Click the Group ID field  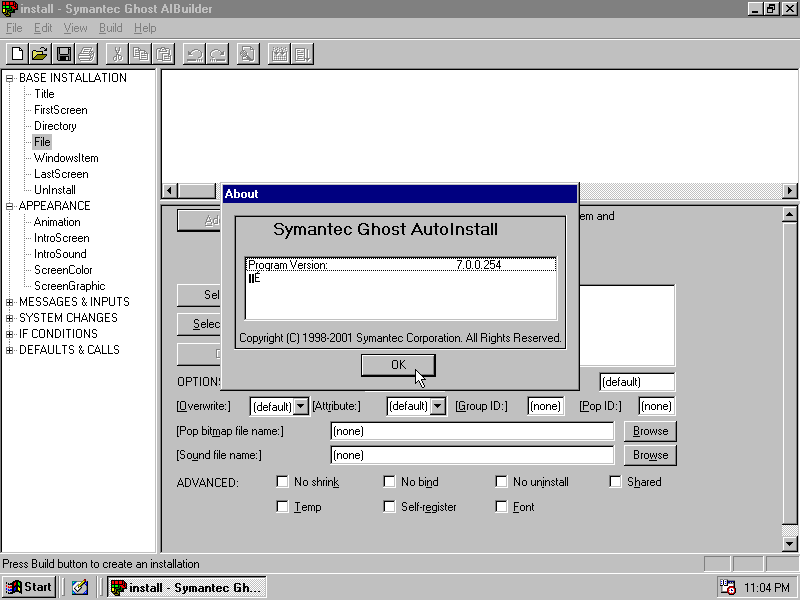pyautogui.click(x=545, y=406)
